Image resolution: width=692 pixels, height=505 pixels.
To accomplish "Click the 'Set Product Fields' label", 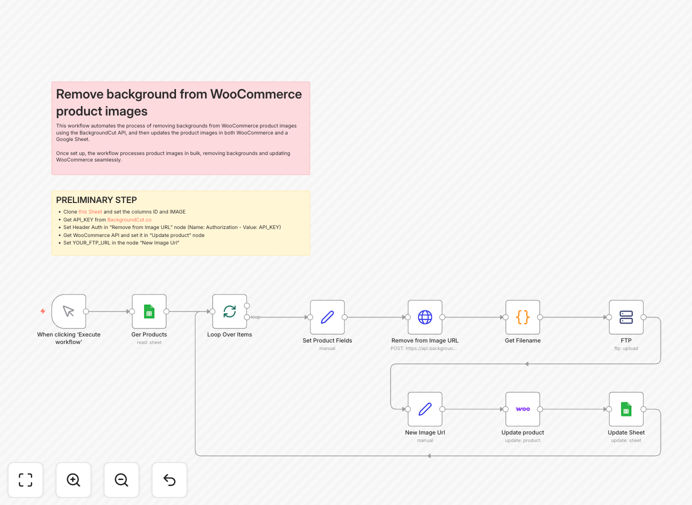I will 327,340.
